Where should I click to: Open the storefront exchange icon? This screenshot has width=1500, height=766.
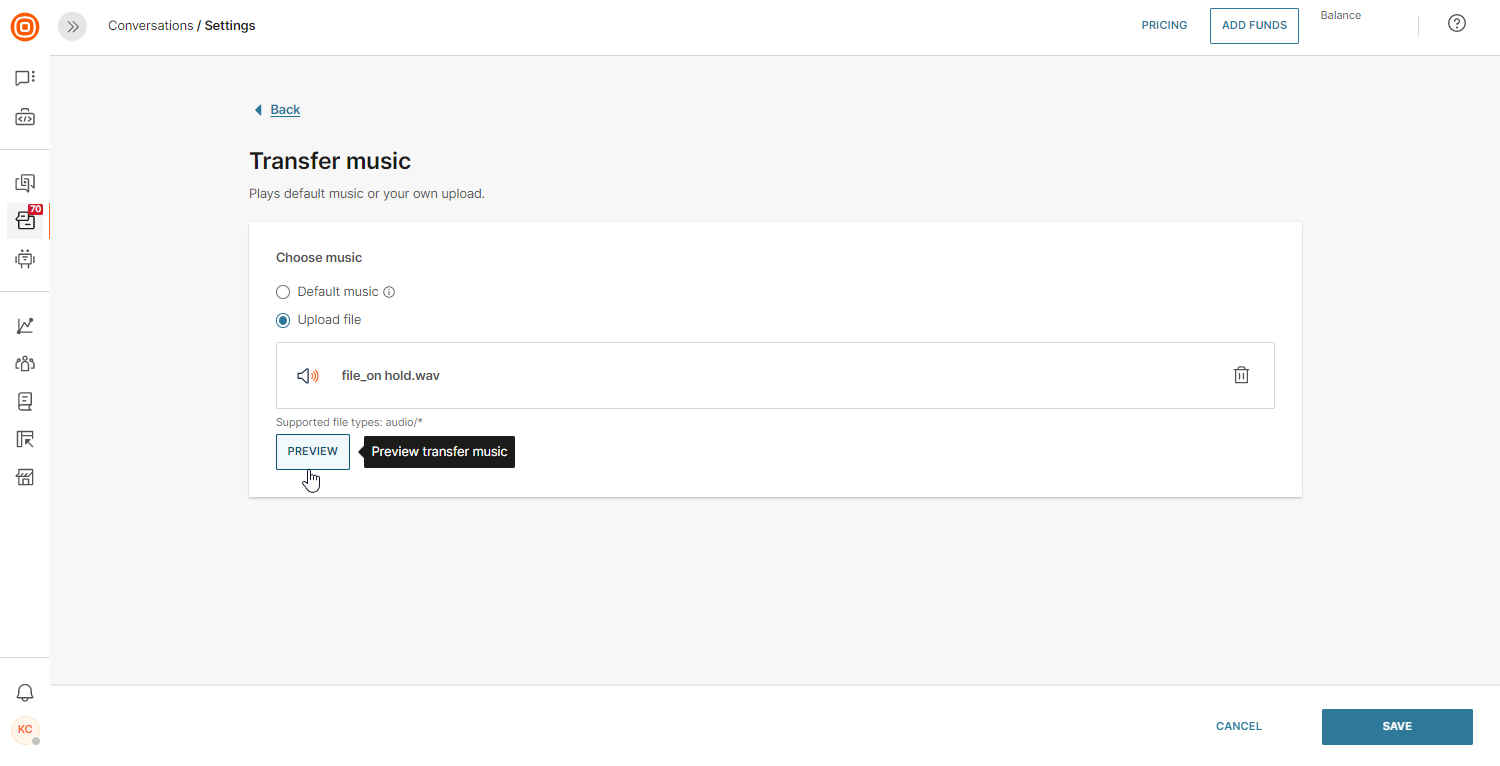[25, 477]
